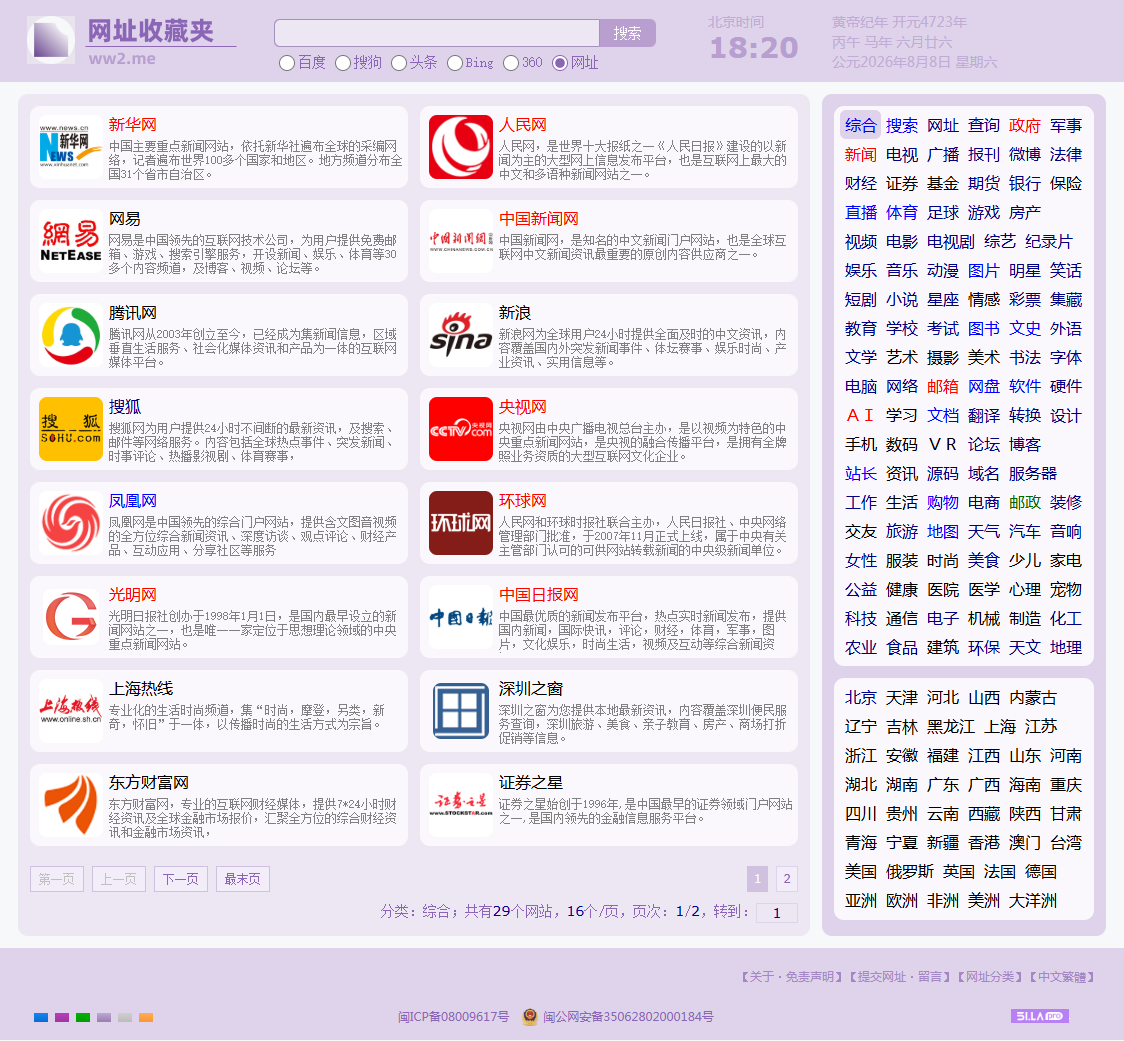Image resolution: width=1124 pixels, height=1041 pixels.
Task: Click the 网易 NetEase logo
Action: (70, 241)
